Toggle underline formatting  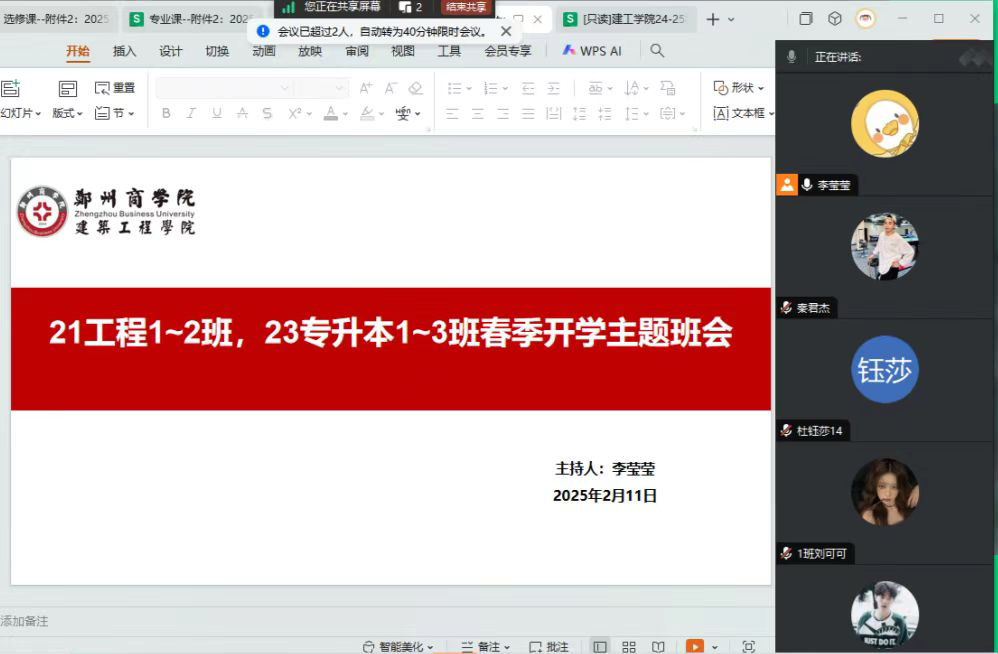(216, 114)
